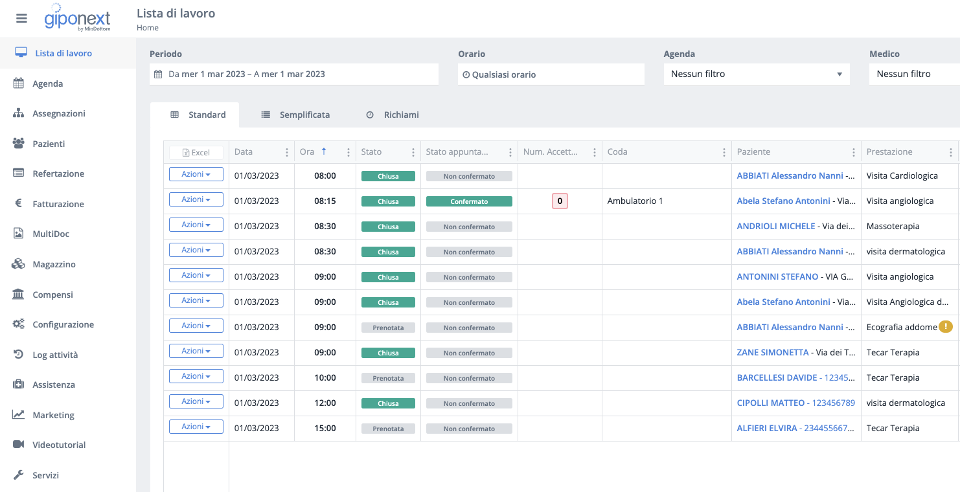Open Prestazione column options menu
960x492 pixels.
click(951, 152)
